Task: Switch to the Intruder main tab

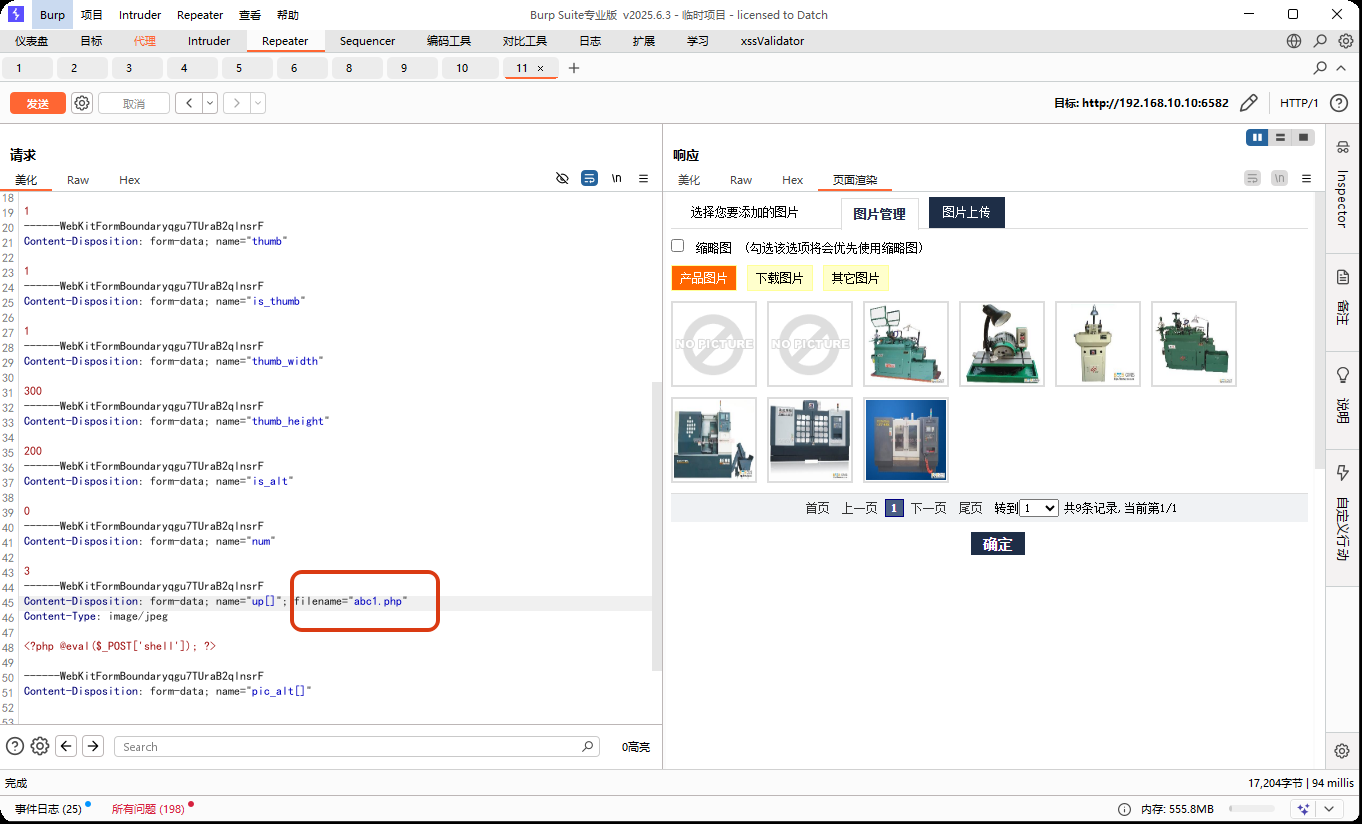Action: [209, 41]
